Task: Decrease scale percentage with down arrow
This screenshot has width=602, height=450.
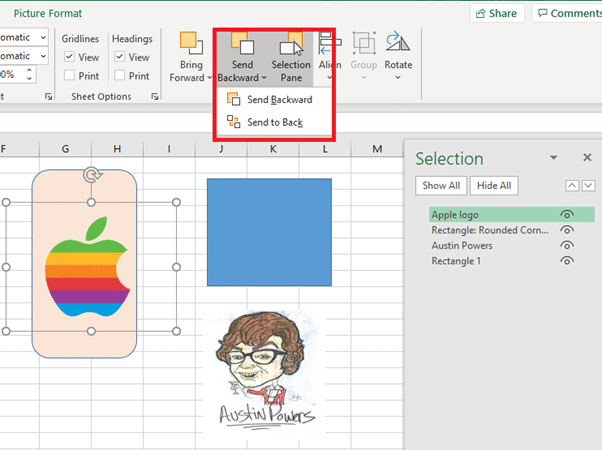Action: 29,78
